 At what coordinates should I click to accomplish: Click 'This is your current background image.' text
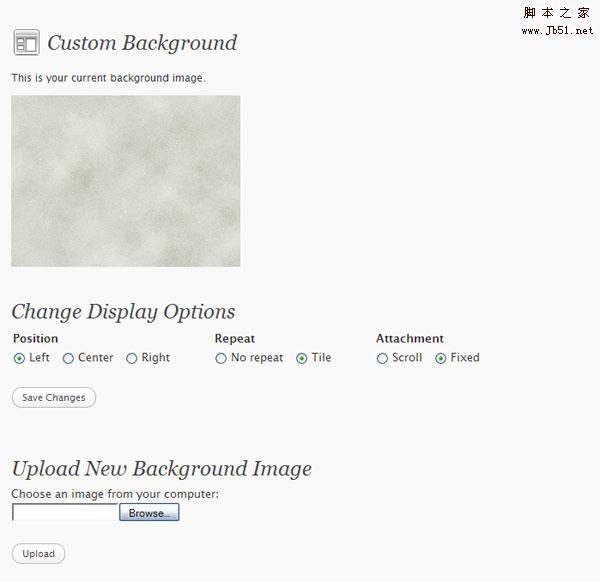point(108,78)
